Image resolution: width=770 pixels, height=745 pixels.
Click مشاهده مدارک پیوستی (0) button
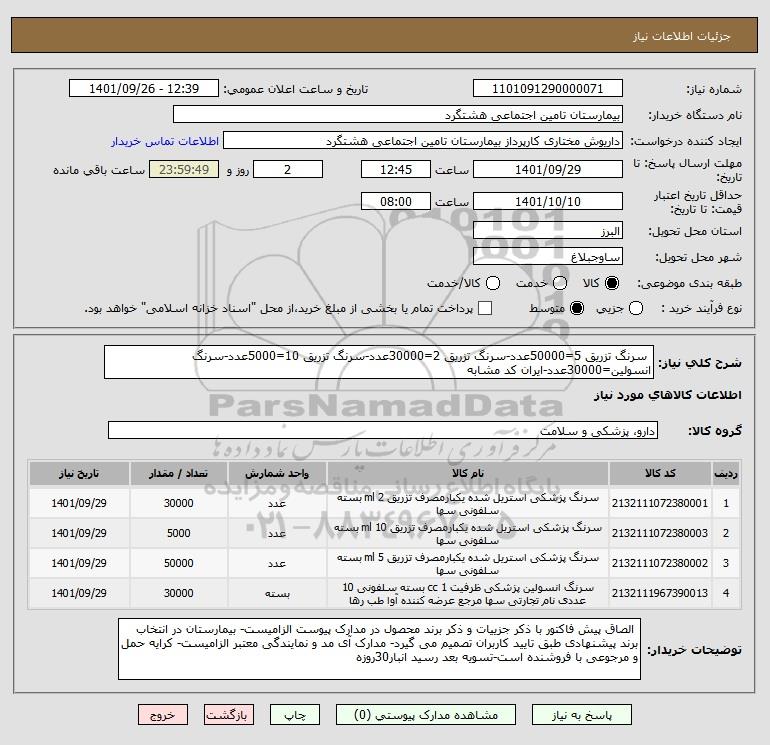[426, 715]
